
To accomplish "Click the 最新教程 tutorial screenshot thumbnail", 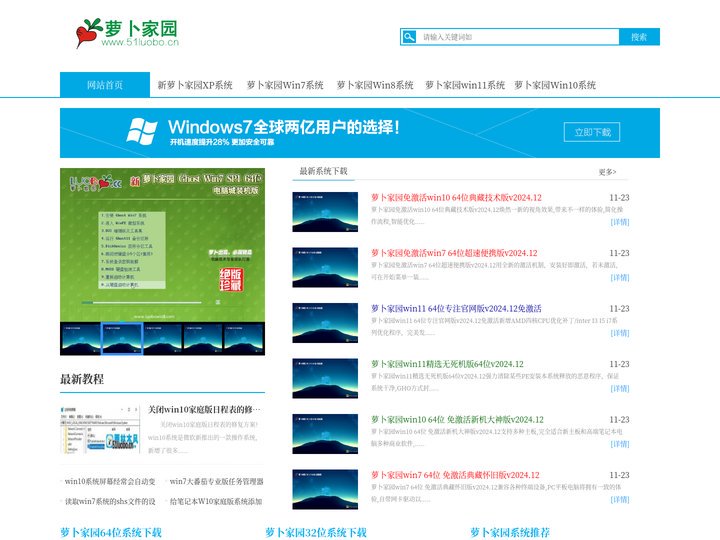I will pos(100,429).
